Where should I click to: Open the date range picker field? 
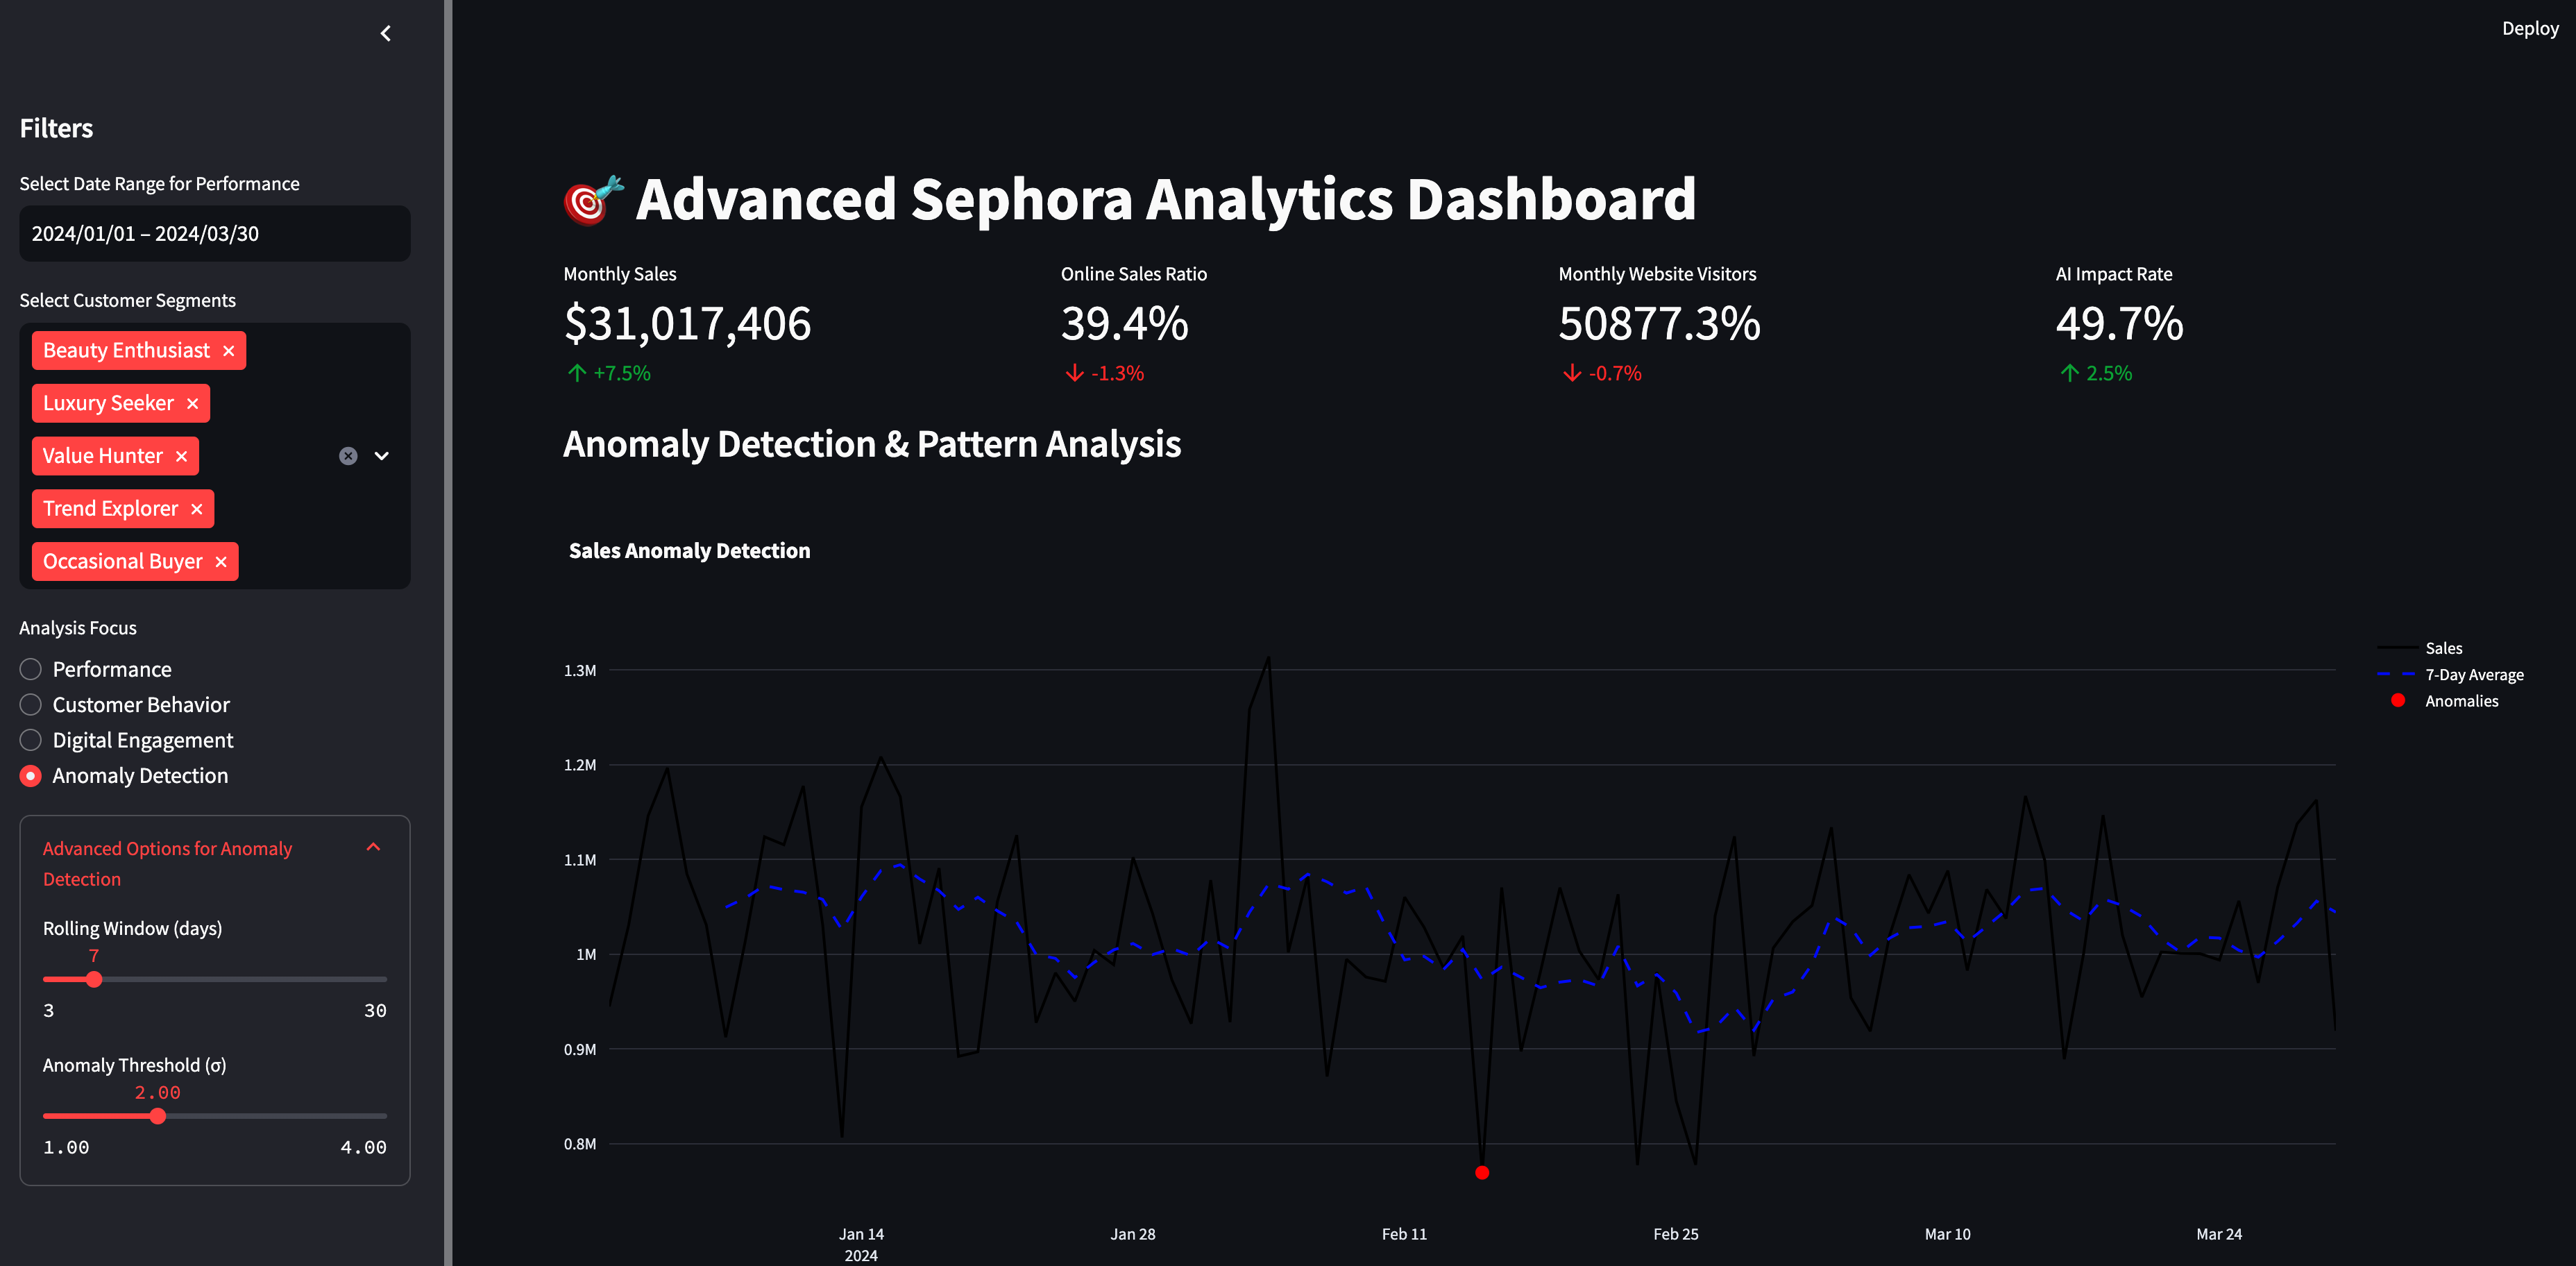[x=215, y=234]
